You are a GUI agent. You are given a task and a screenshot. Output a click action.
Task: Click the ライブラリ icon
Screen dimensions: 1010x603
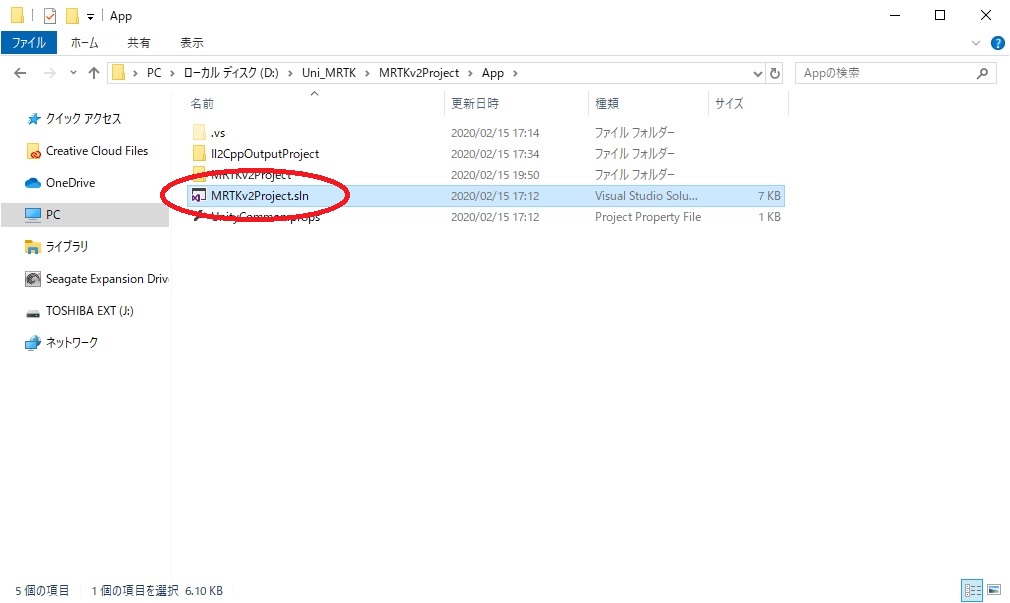pyautogui.click(x=32, y=247)
